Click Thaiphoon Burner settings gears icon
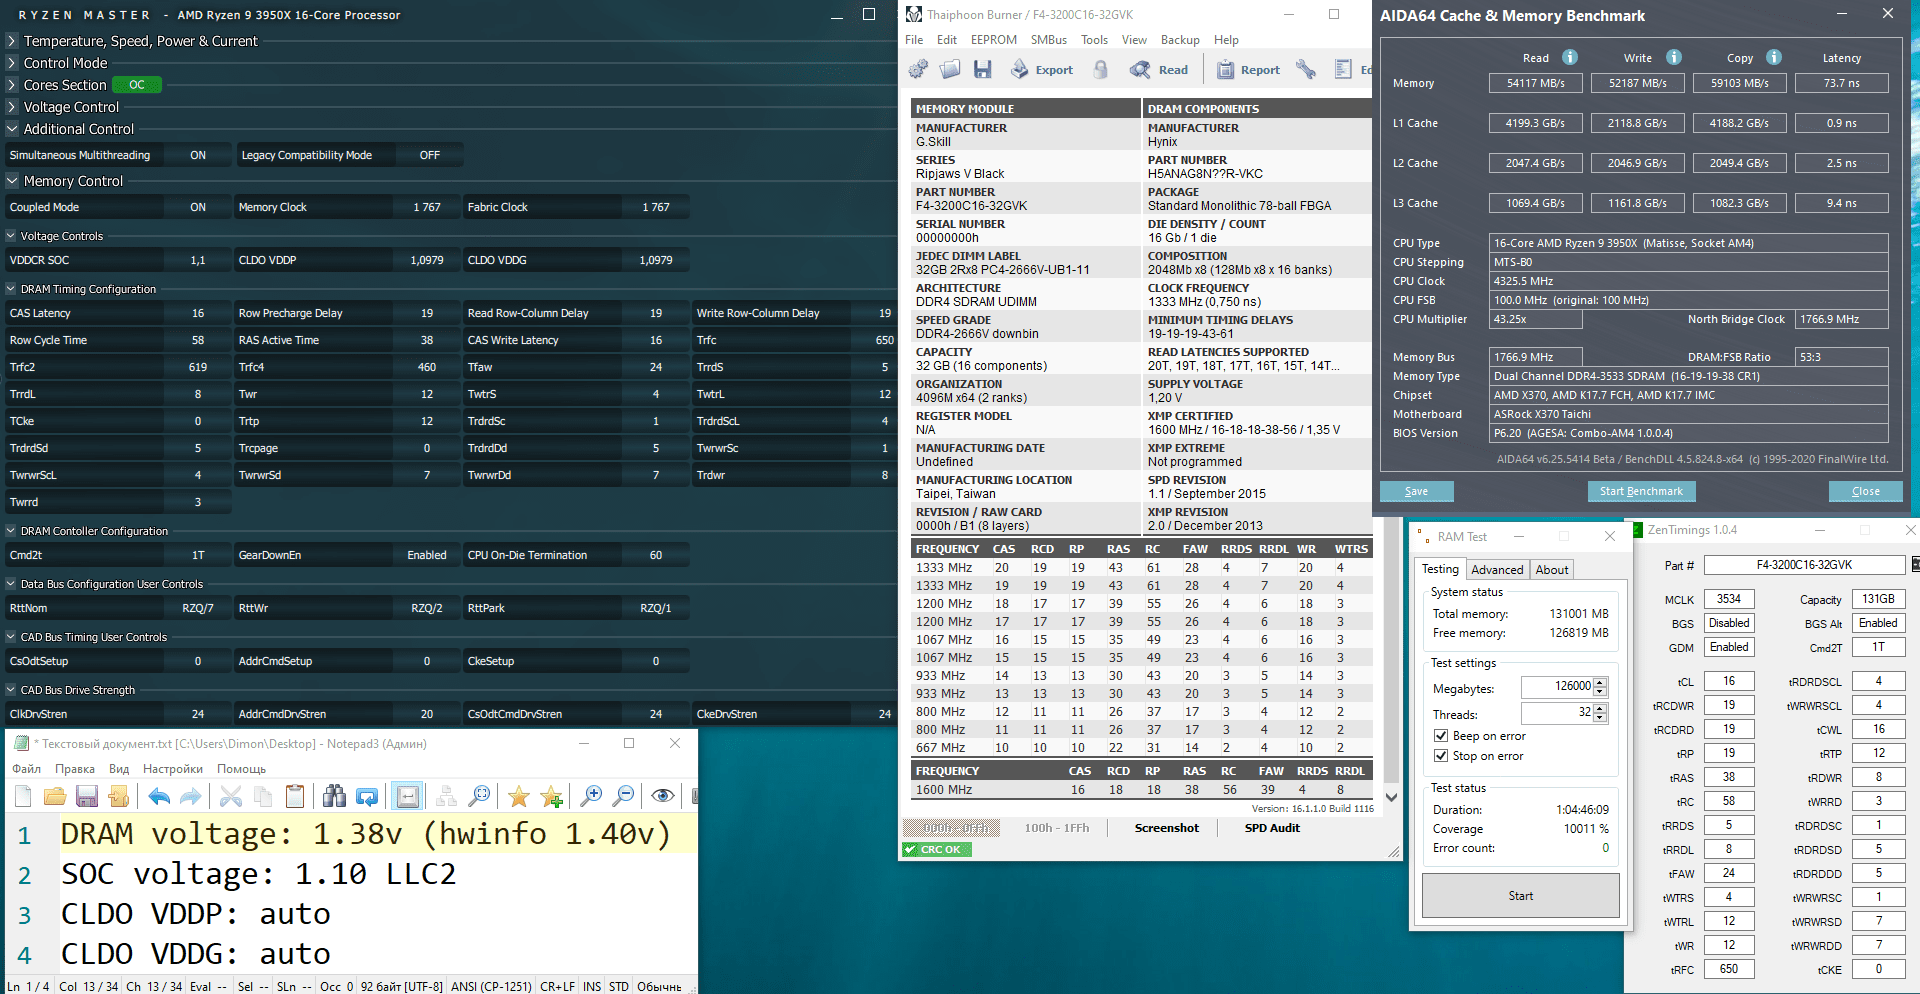 918,69
